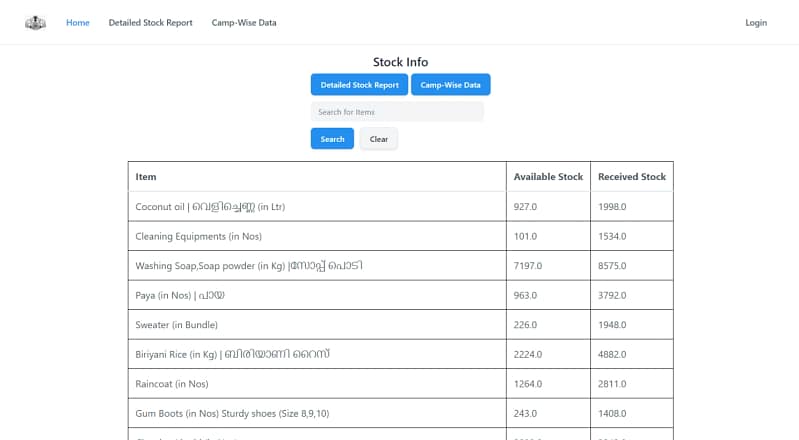
Task: Select the Received Stock column header
Action: [x=631, y=177]
